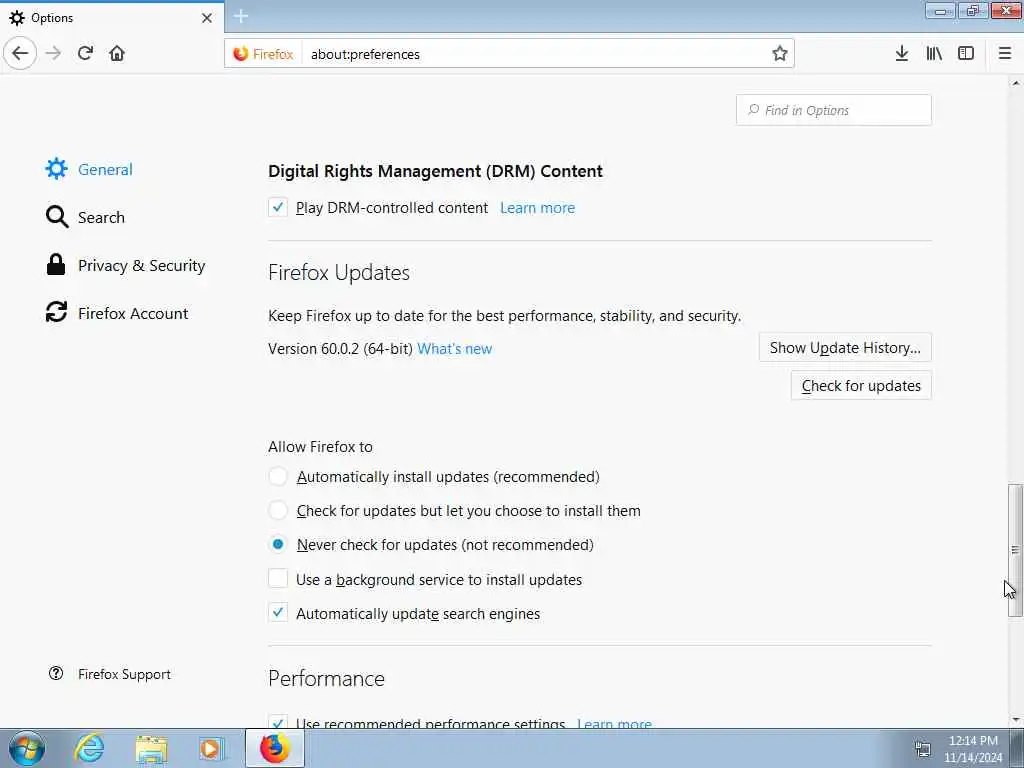The height and width of the screenshot is (768, 1024).
Task: Click the Privacy & Security lock icon
Action: 56,265
